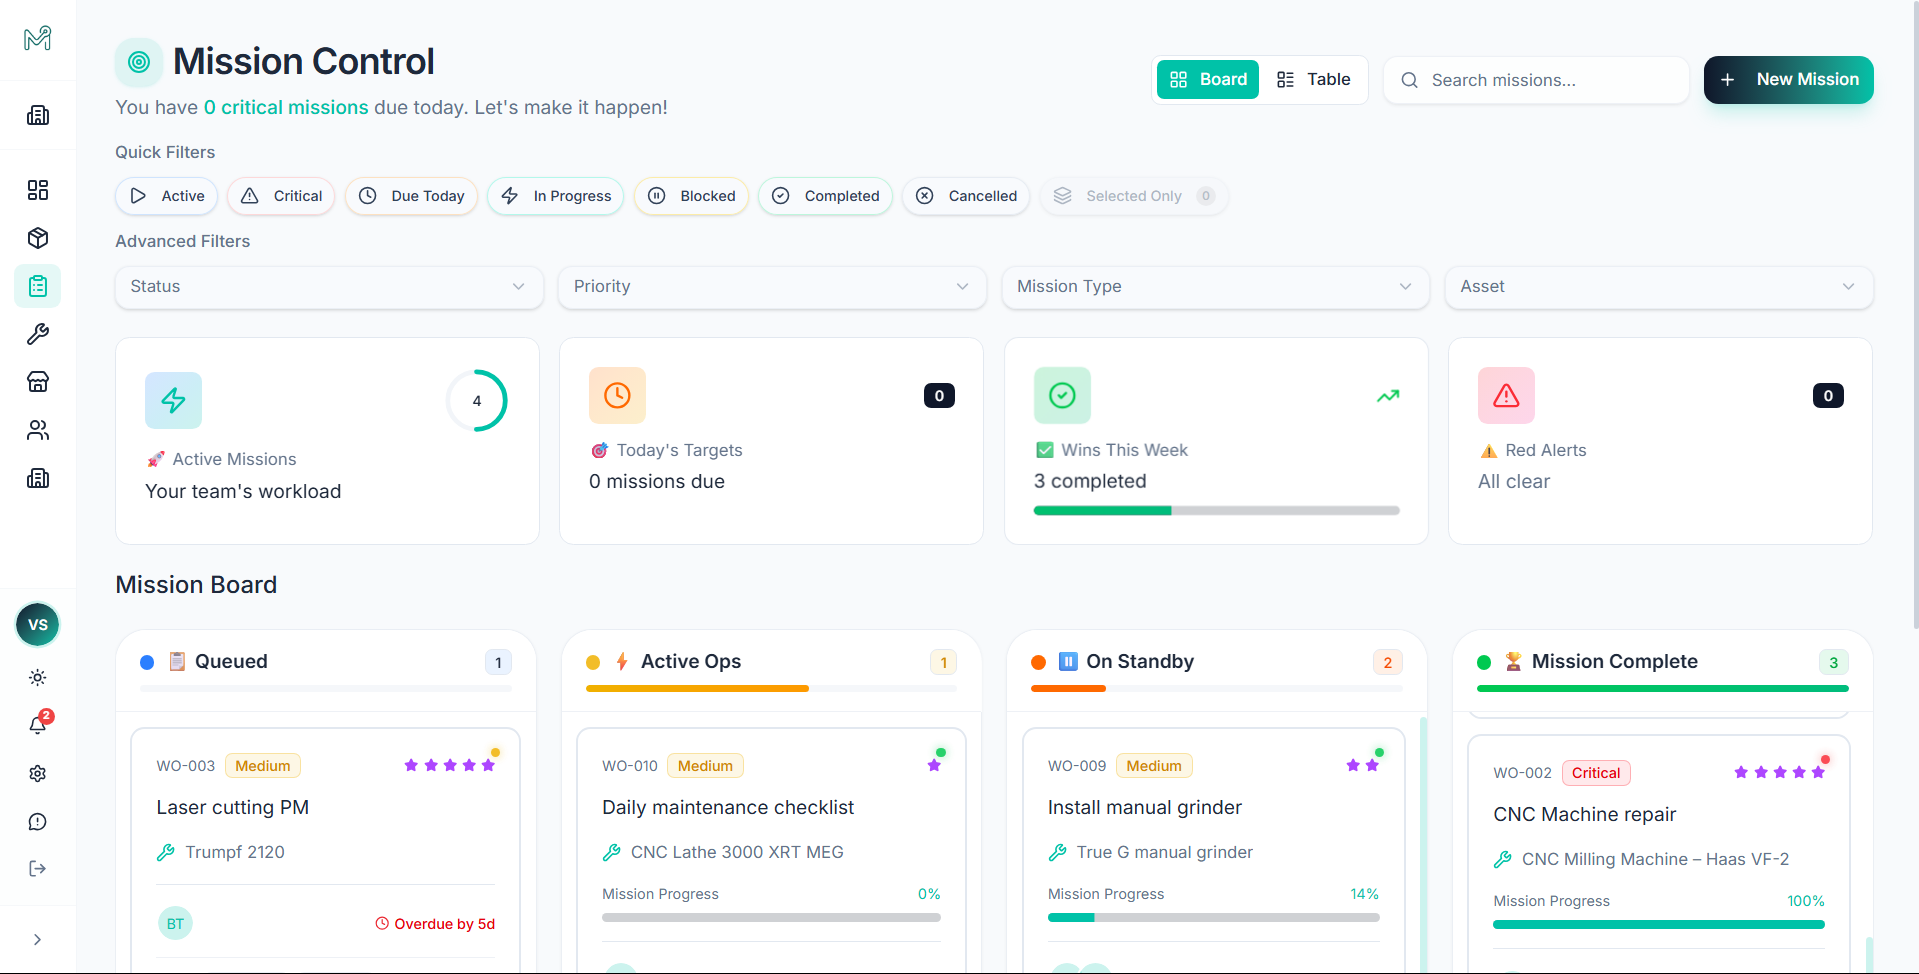This screenshot has height=974, width=1919.
Task: Click the Wins This Week progress bar
Action: (x=1216, y=511)
